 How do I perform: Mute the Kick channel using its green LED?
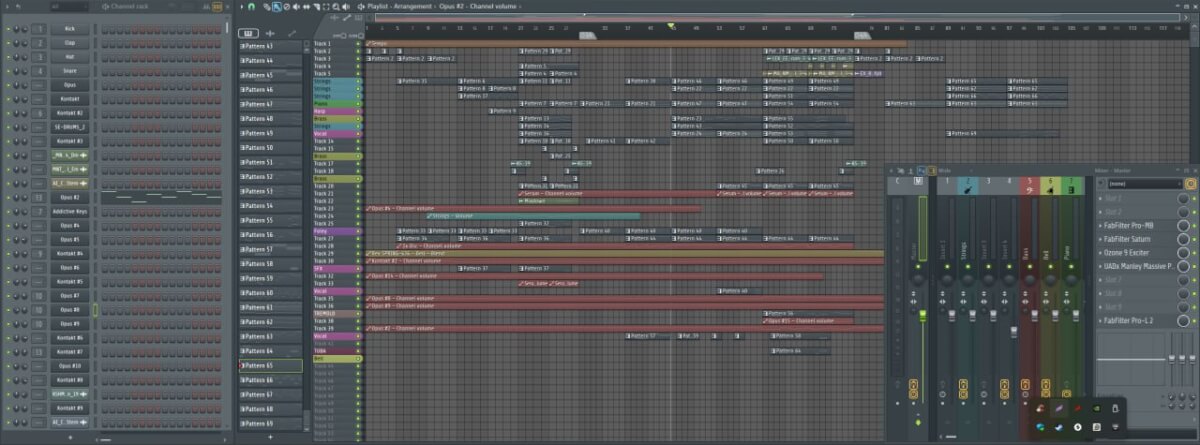tap(7, 29)
